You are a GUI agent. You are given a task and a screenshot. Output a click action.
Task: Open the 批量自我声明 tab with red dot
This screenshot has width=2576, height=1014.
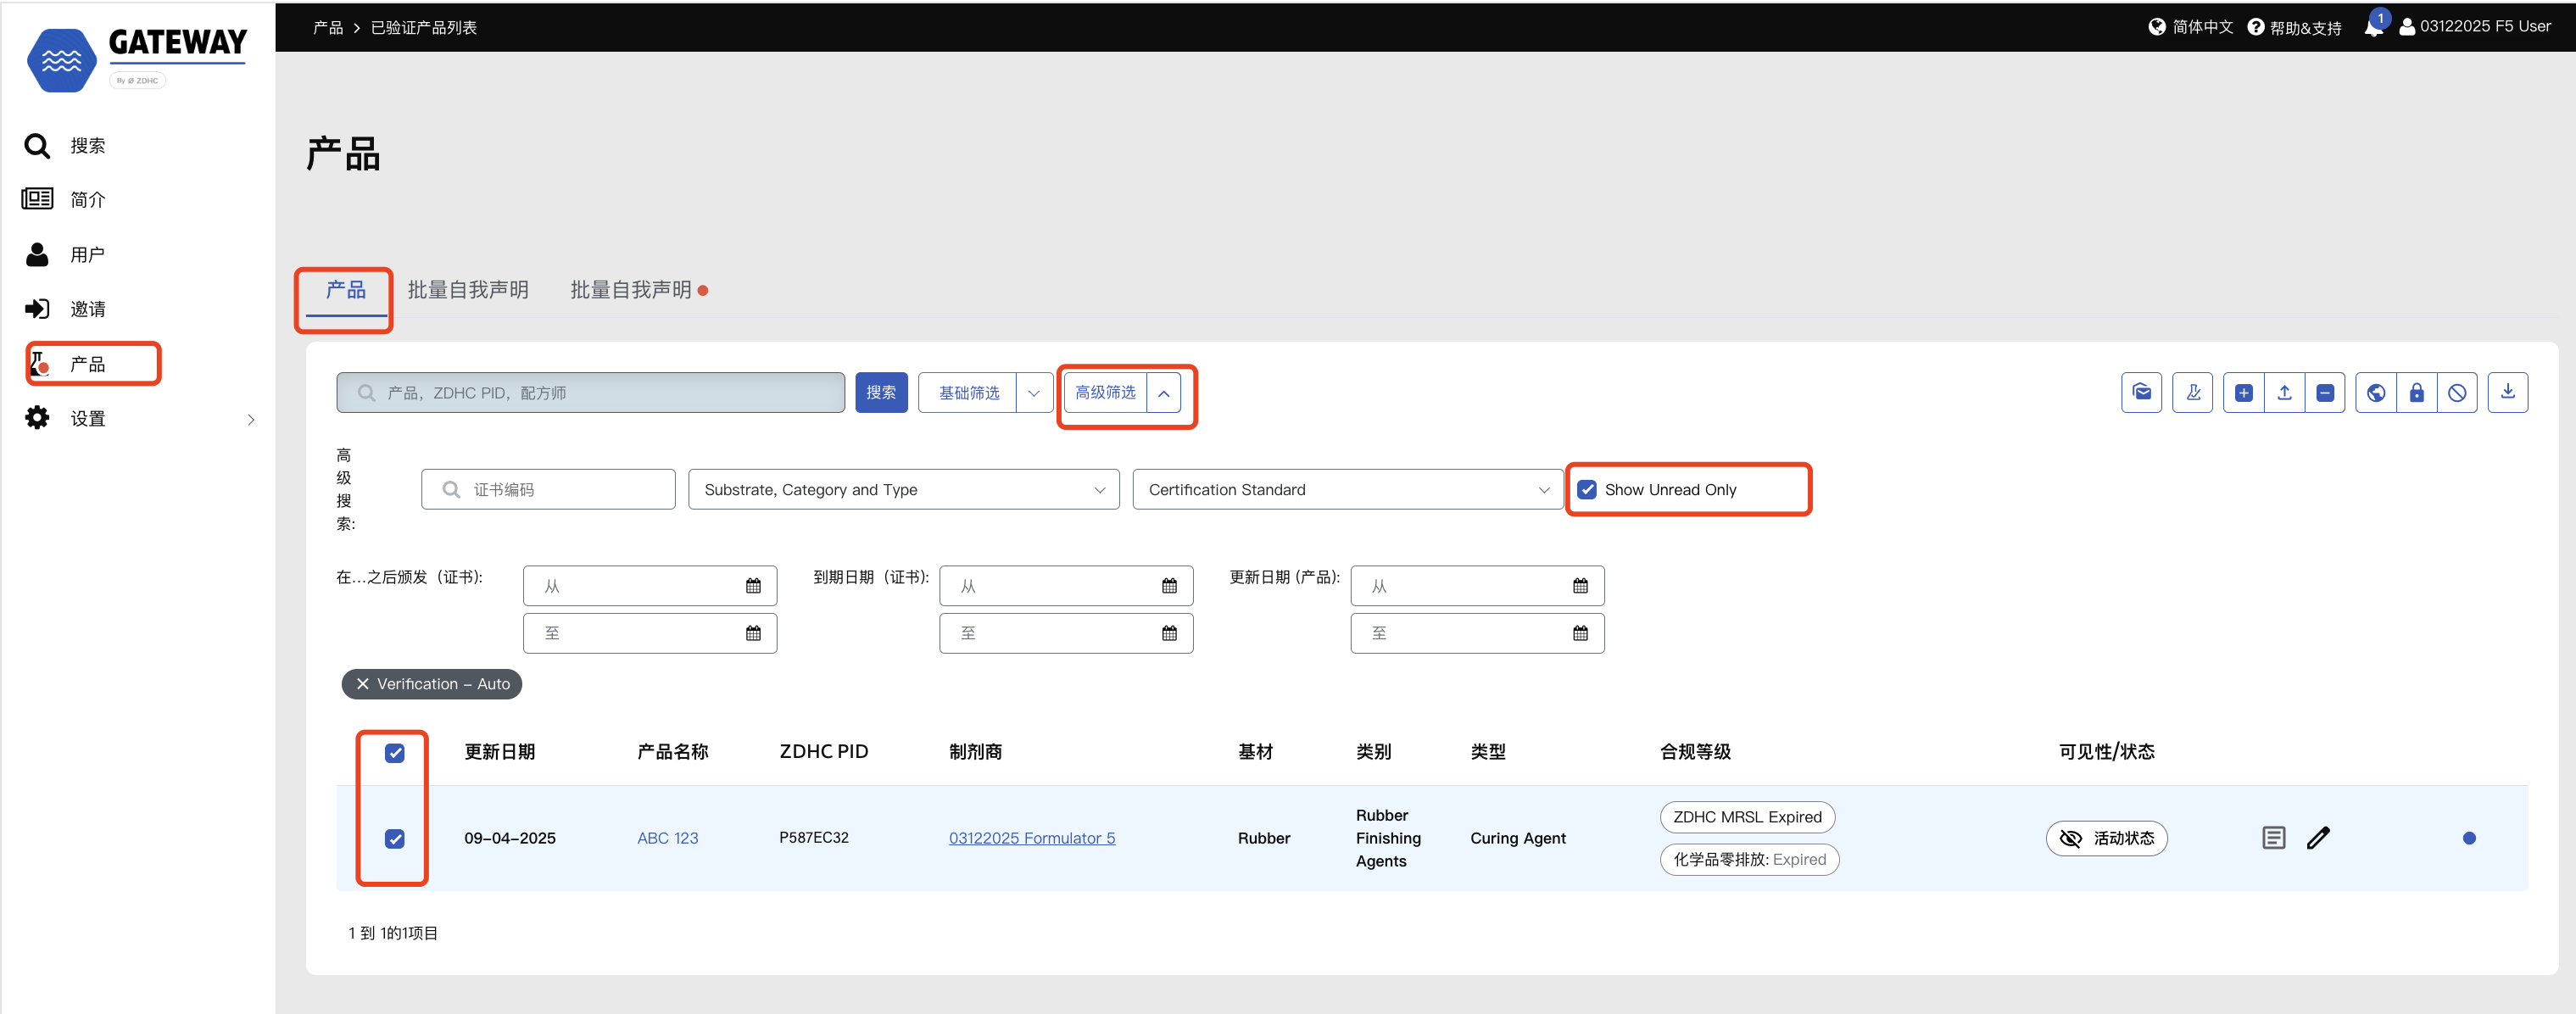pos(638,290)
